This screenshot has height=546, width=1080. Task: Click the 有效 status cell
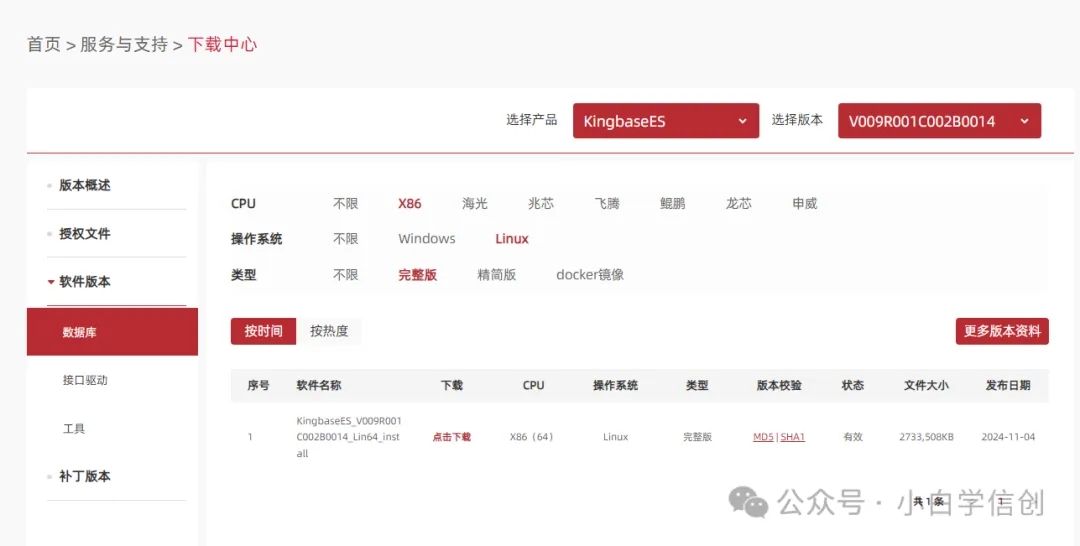(853, 437)
